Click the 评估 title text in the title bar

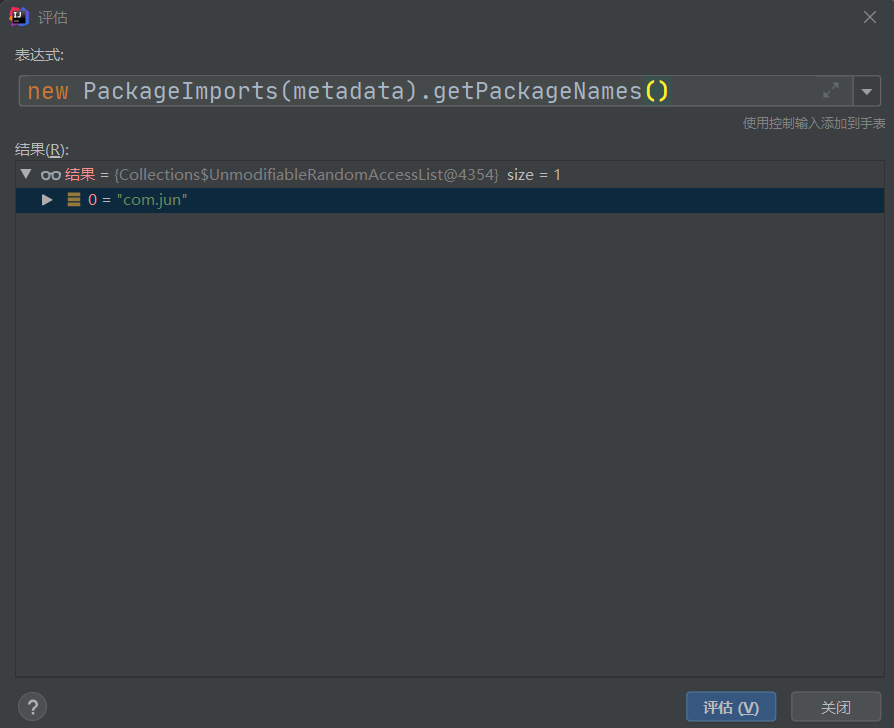point(53,18)
